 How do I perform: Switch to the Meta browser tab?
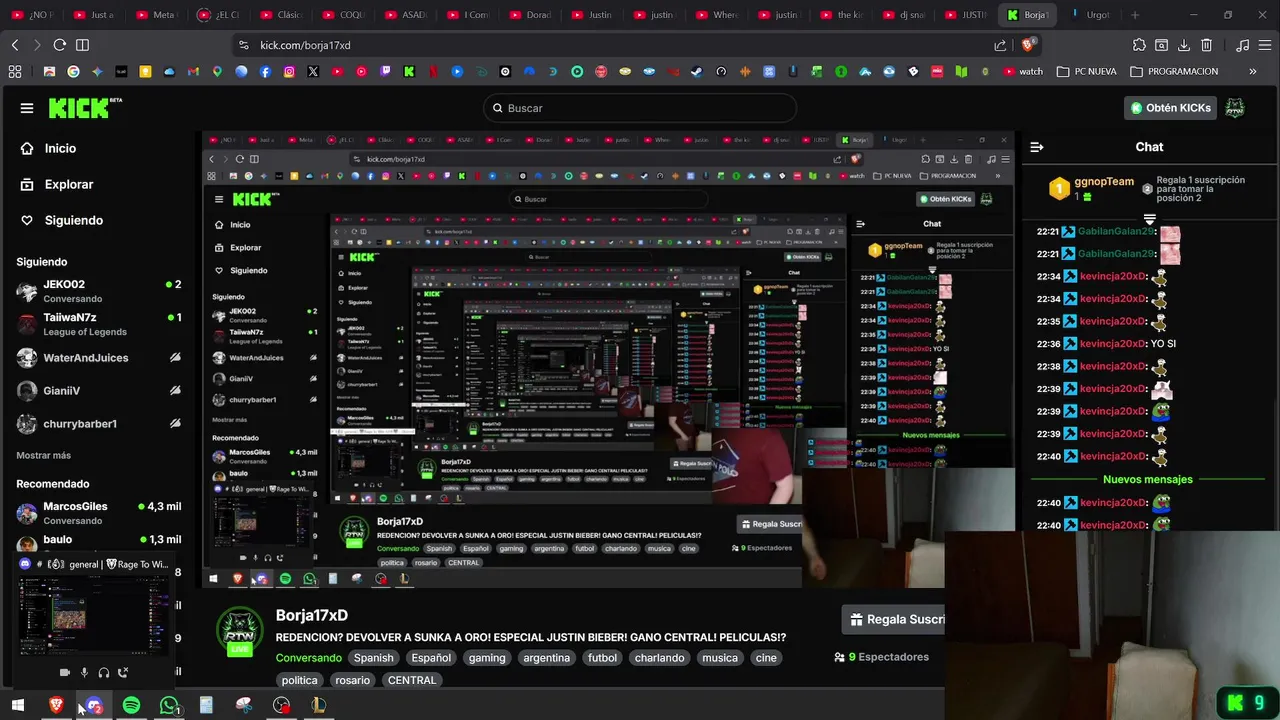point(156,15)
